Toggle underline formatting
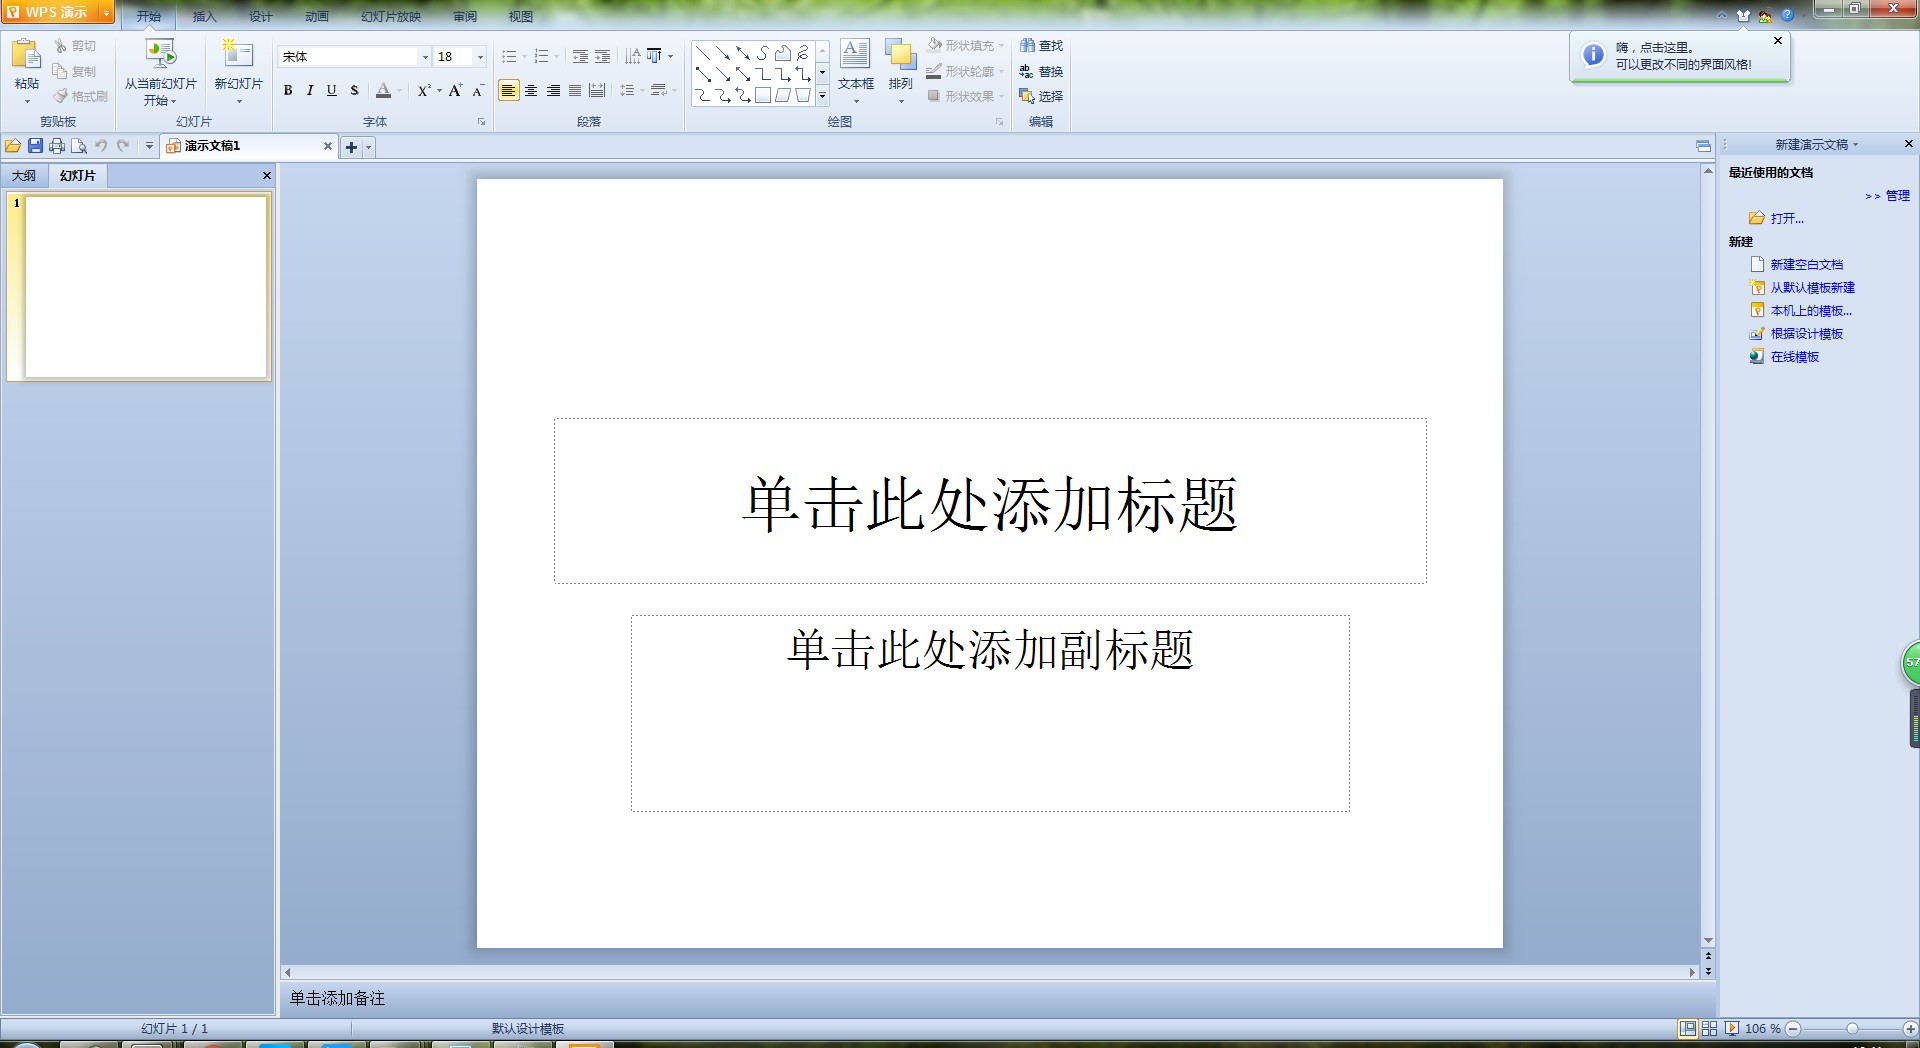 331,90
